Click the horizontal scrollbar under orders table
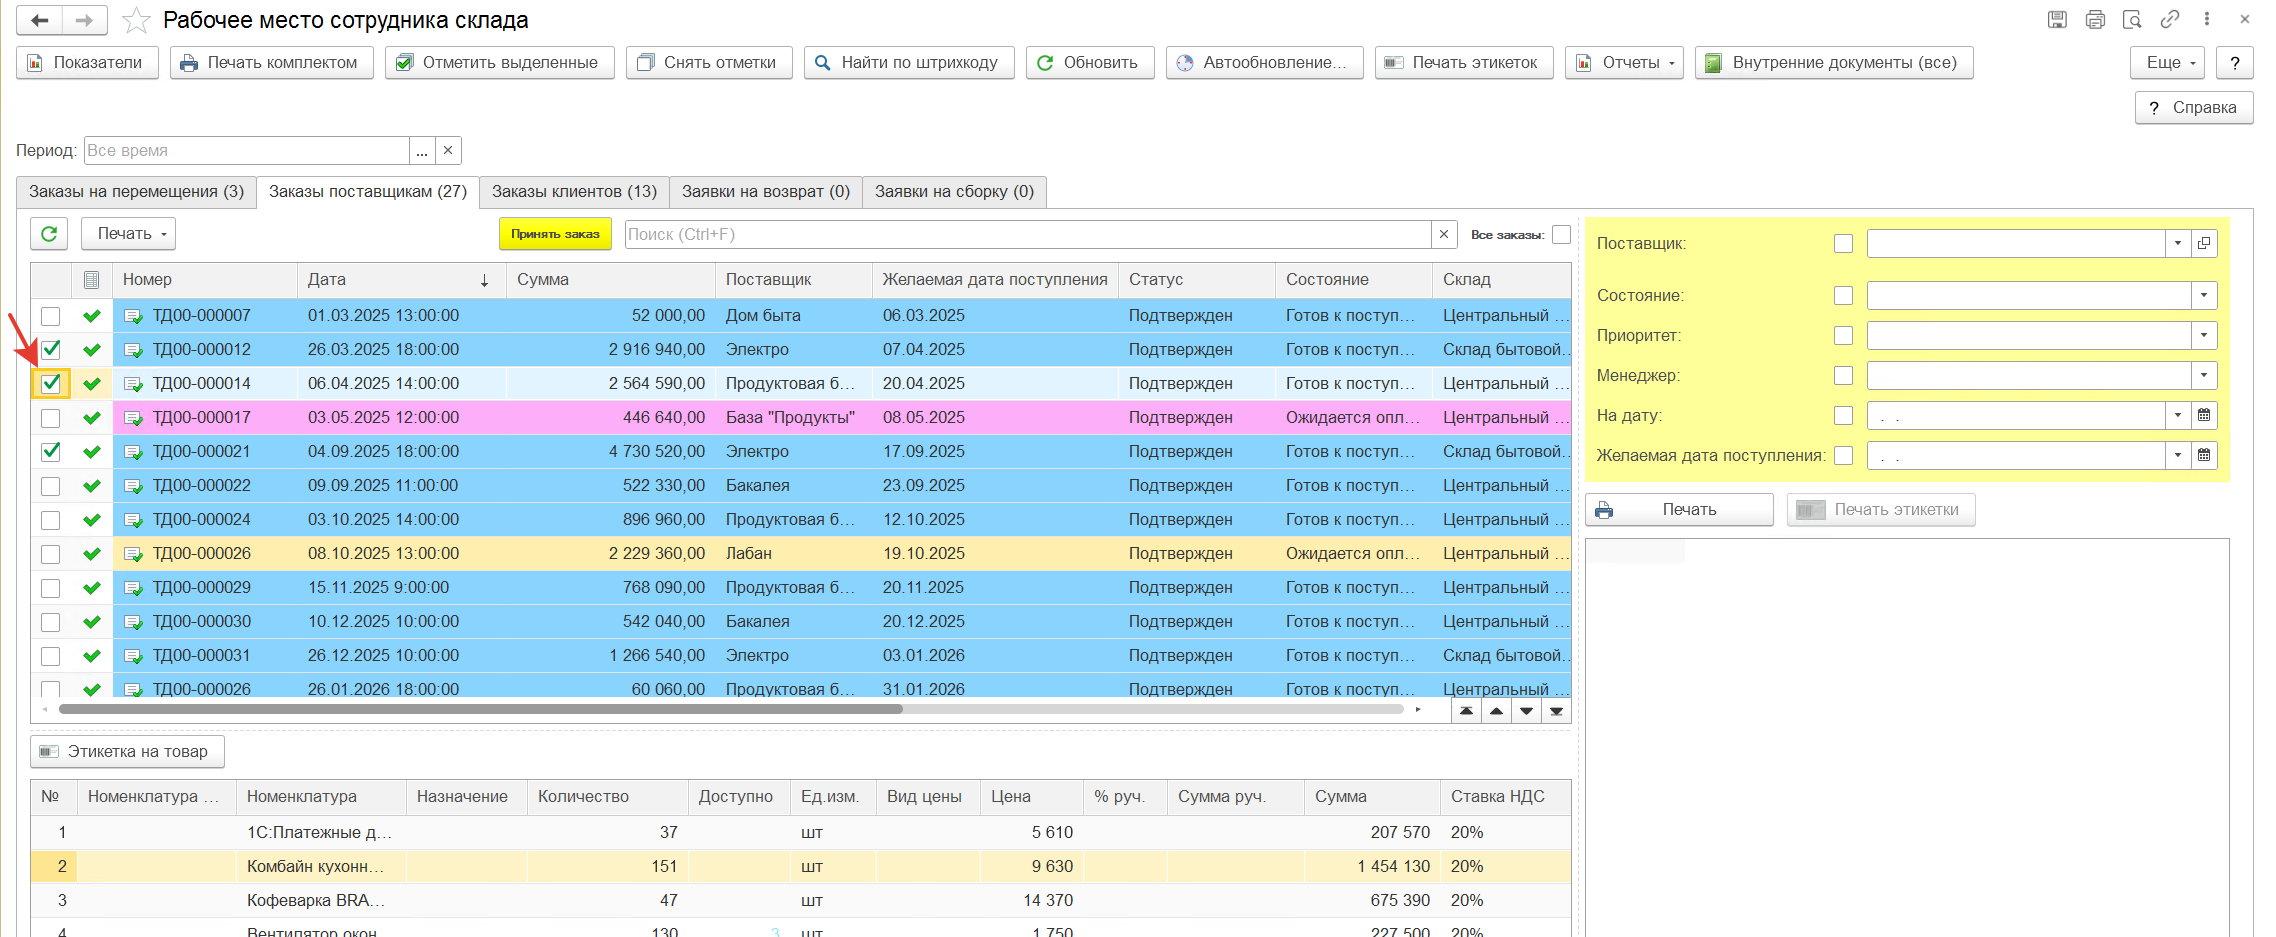Screen dimensions: 2276x937 point(480,710)
